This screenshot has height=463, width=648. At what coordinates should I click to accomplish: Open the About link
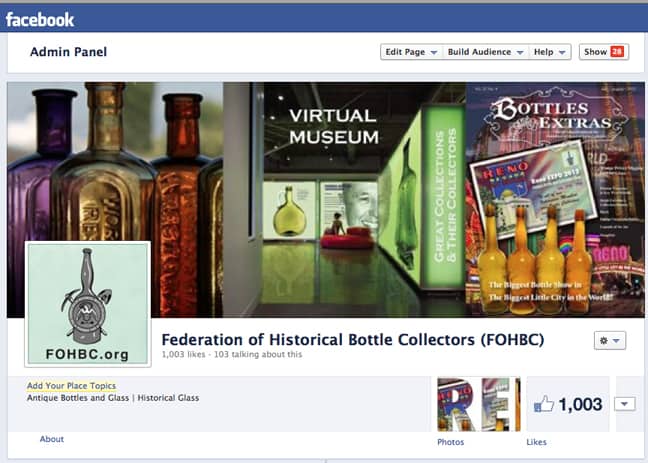click(52, 439)
